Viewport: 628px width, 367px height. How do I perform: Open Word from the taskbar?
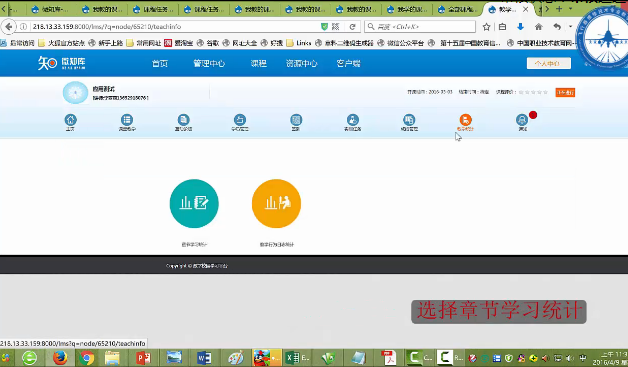point(204,358)
